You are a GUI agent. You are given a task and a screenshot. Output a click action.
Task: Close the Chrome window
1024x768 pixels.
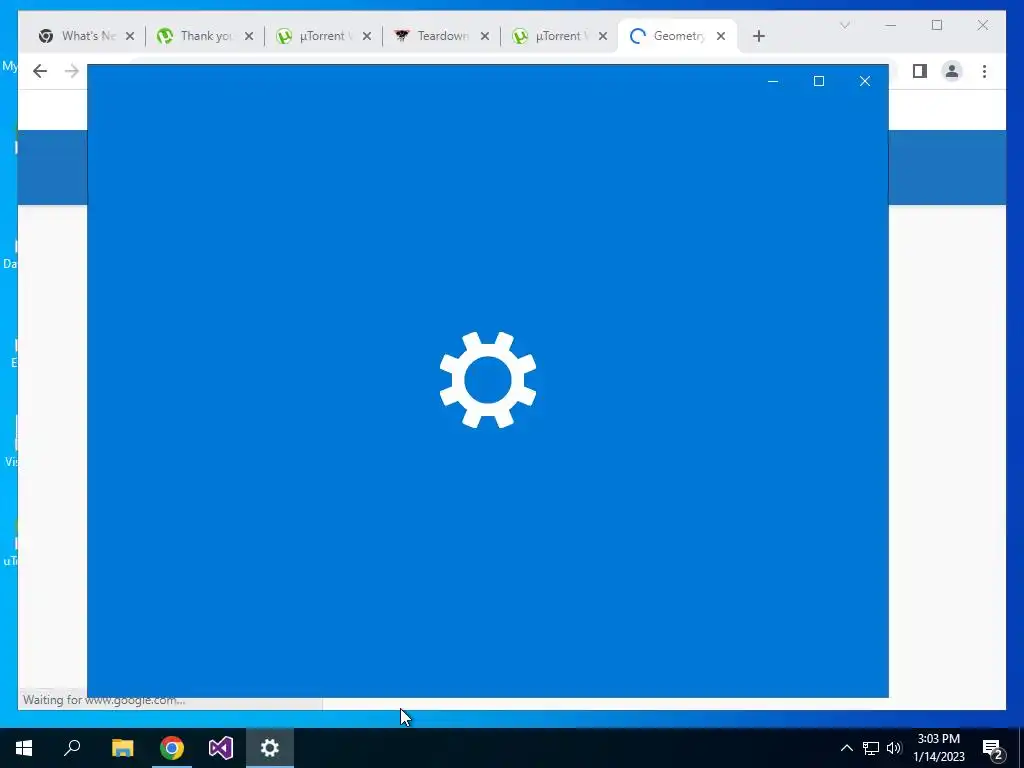[982, 25]
